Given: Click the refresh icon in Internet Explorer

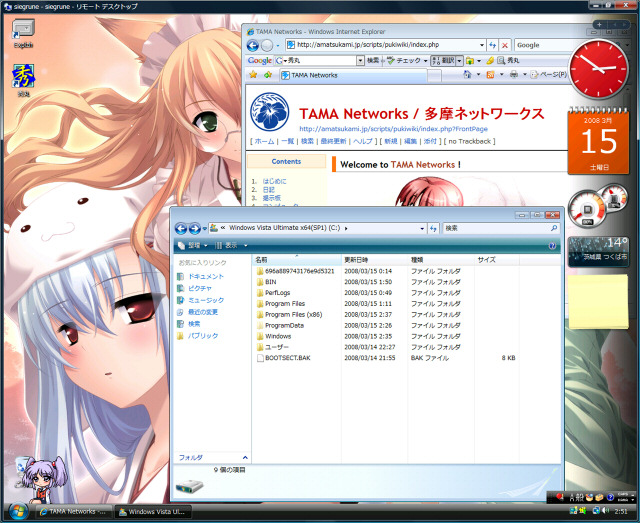Looking at the screenshot, I should click(492, 45).
